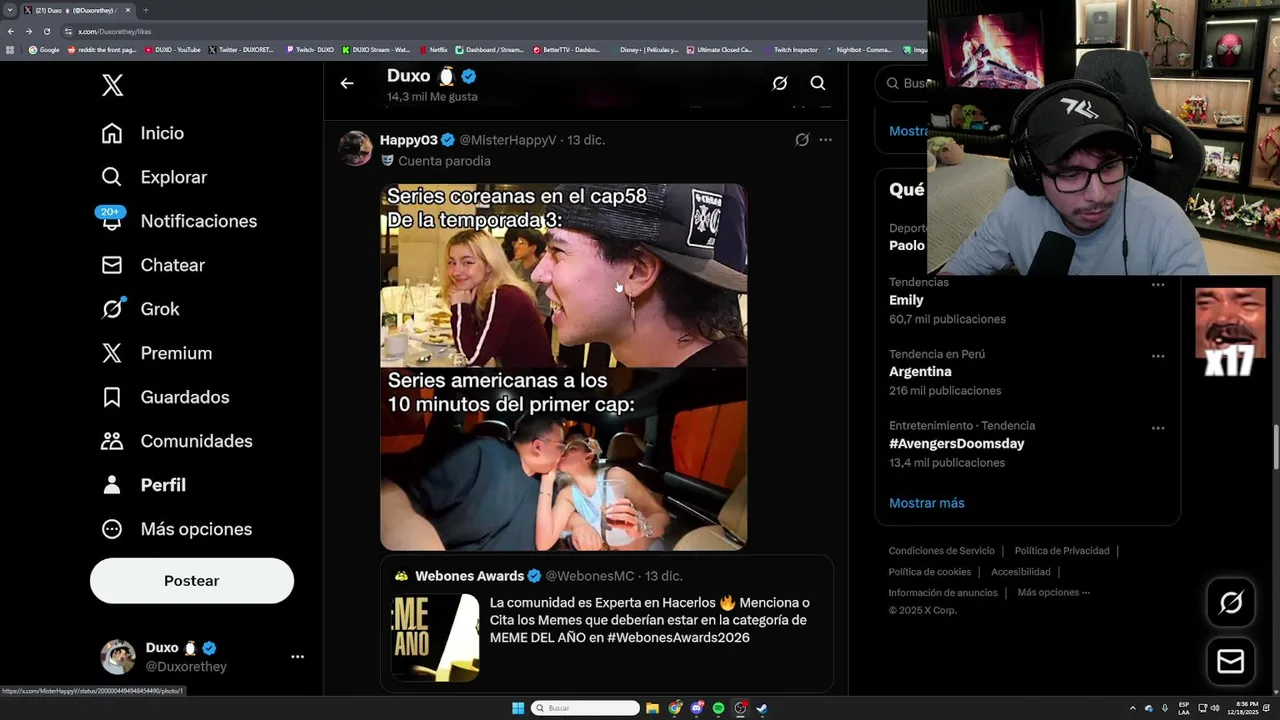Open Happy03 profile avatar
This screenshot has width=1280, height=720.
(x=355, y=148)
